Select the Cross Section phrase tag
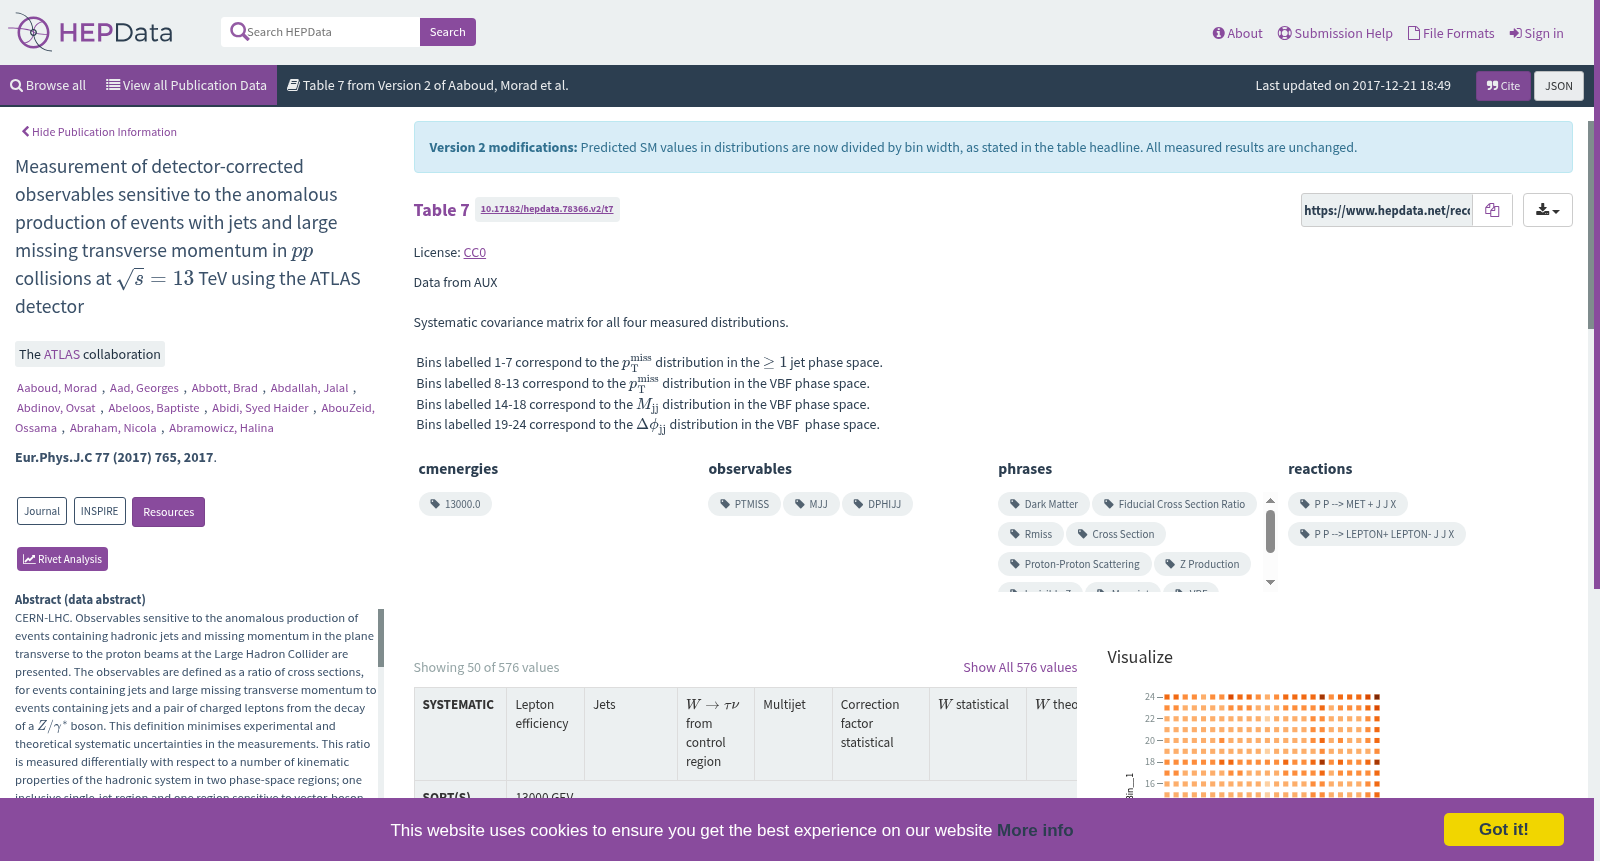Screen dimensions: 1600x861 tap(1116, 534)
